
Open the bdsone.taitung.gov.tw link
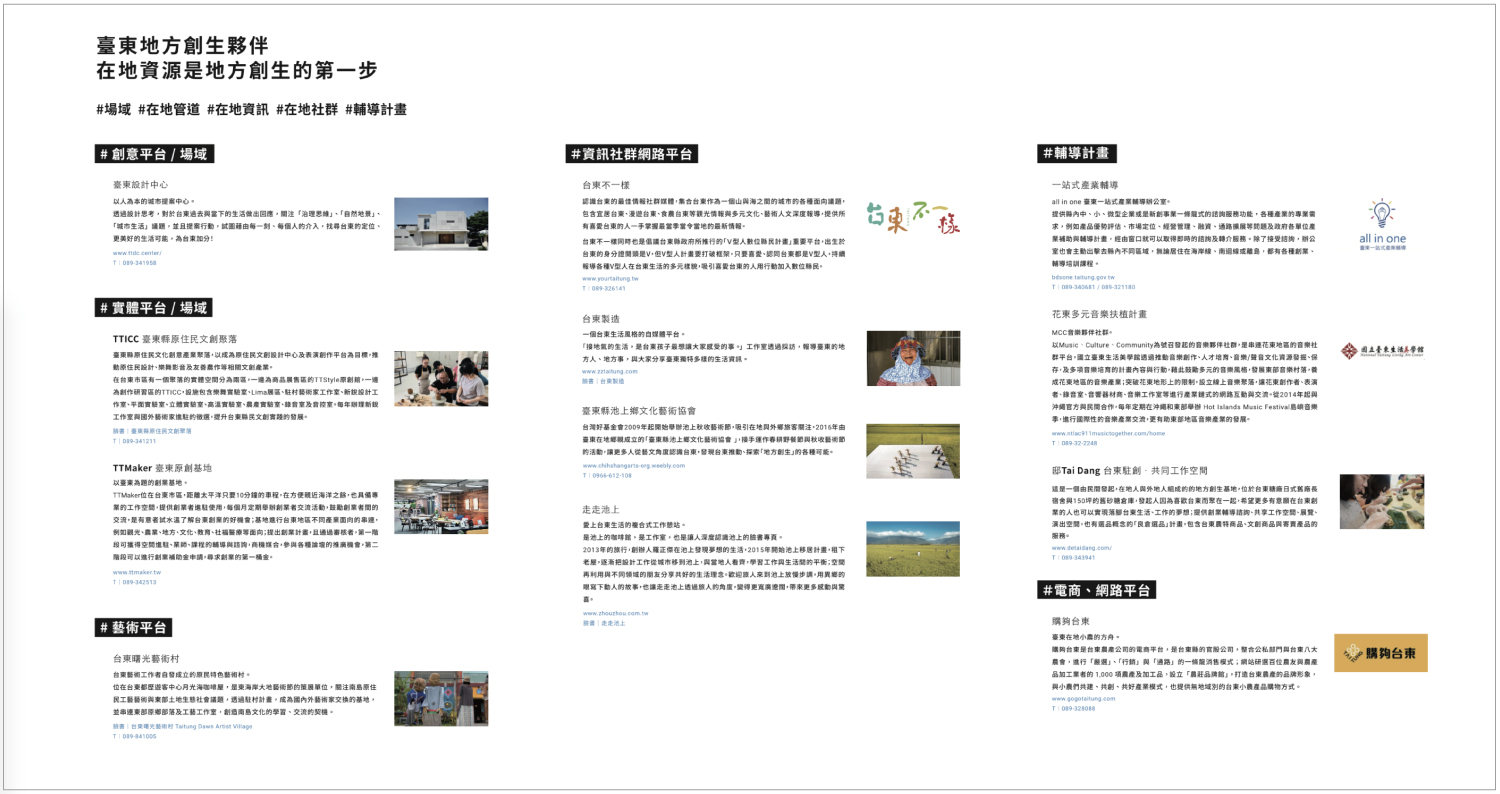(1083, 277)
